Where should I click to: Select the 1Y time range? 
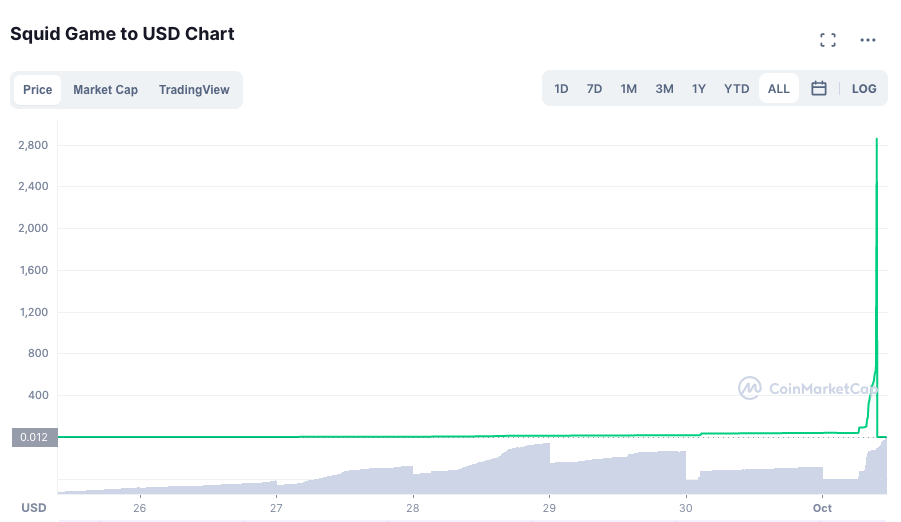[699, 89]
